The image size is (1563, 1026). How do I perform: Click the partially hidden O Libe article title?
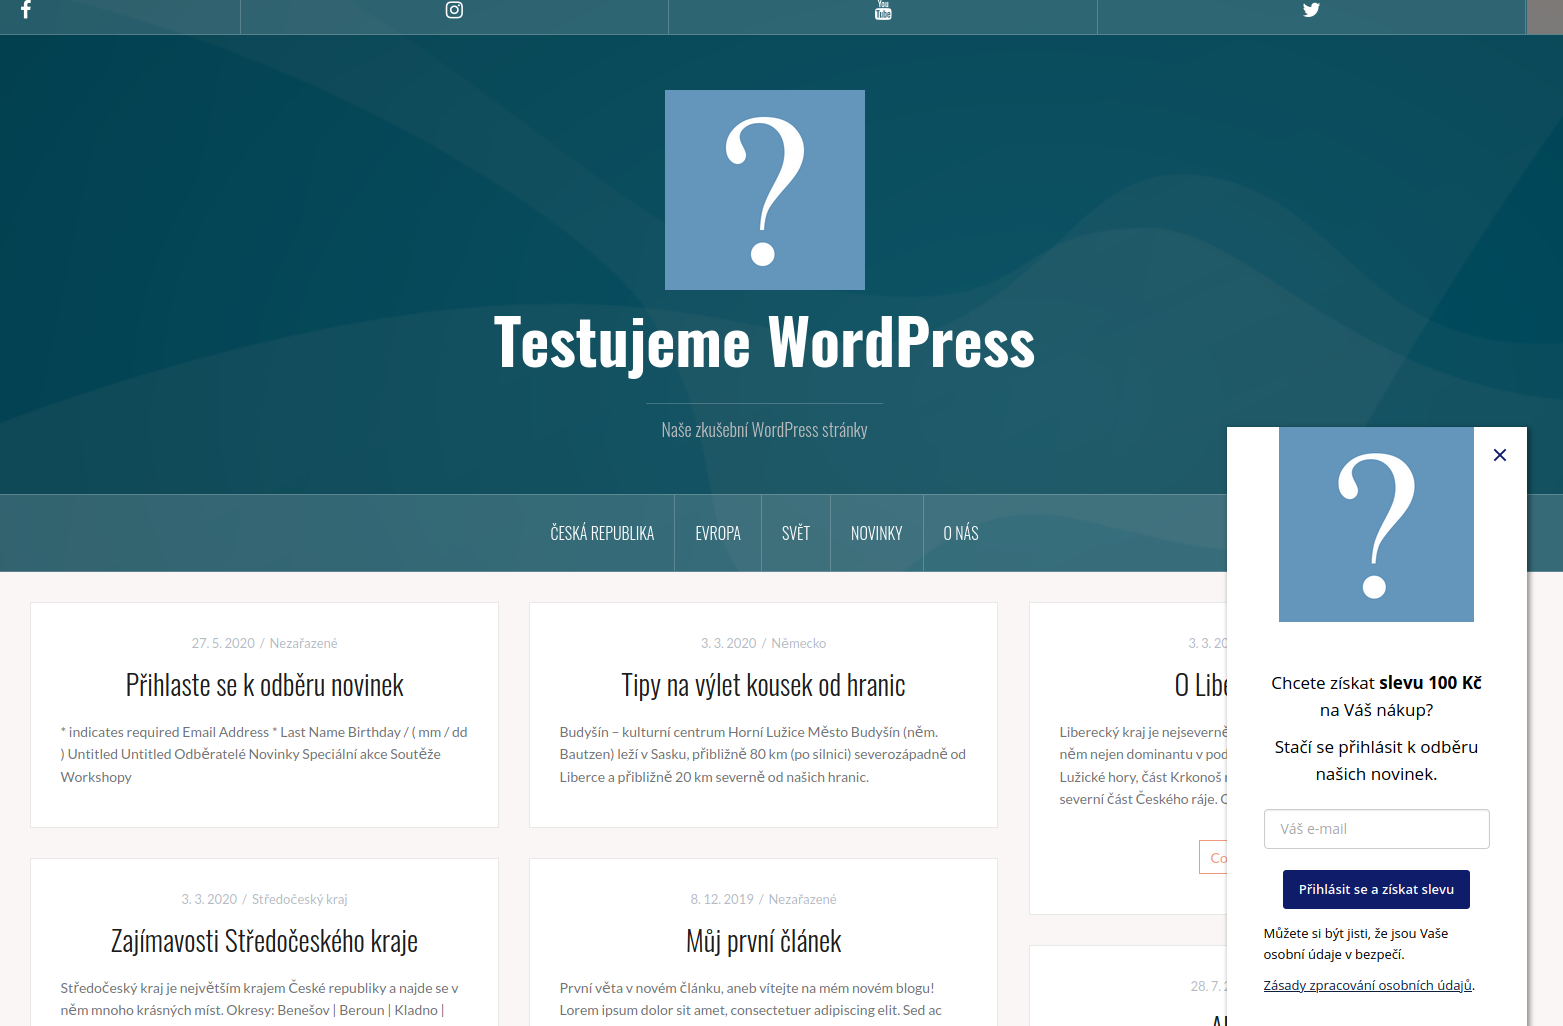[1201, 685]
